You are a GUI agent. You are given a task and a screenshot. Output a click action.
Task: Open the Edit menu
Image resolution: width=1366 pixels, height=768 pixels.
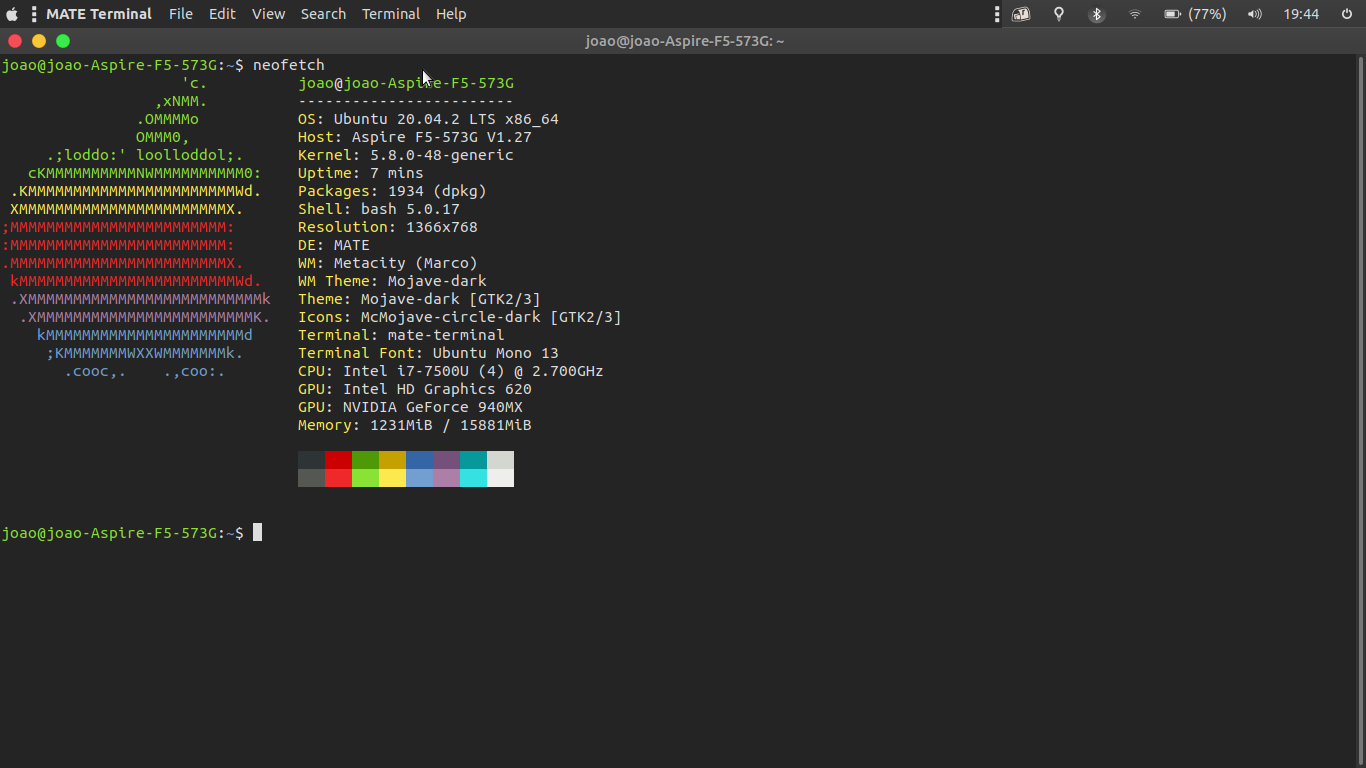[x=222, y=14]
